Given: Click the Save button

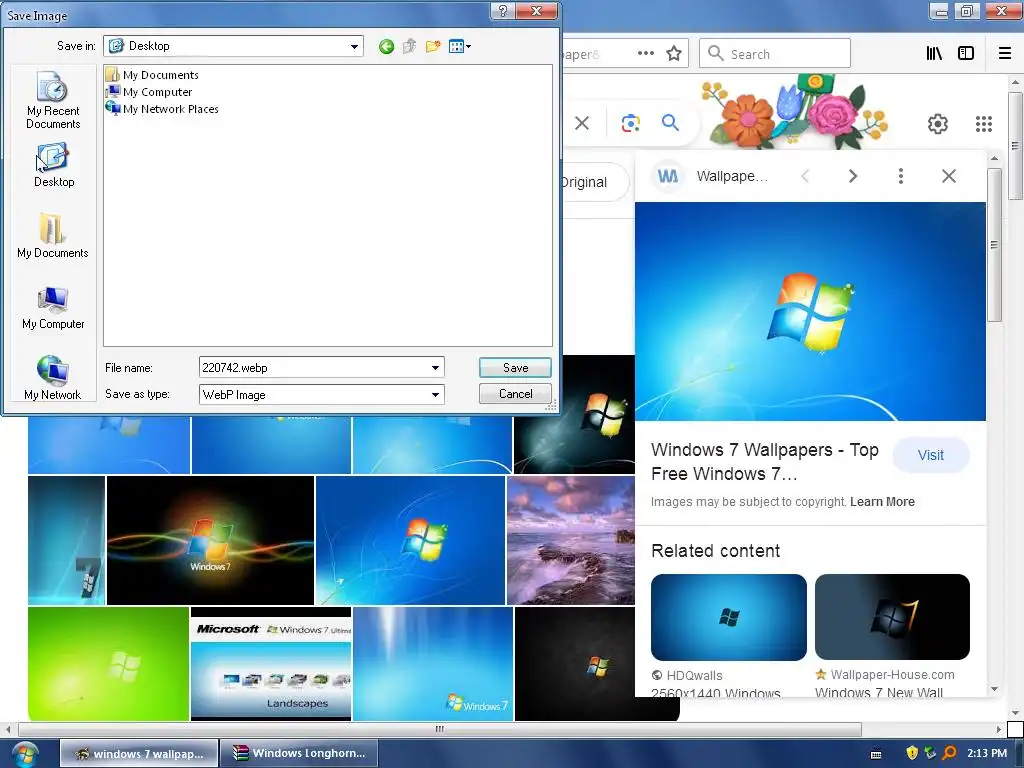Looking at the screenshot, I should coord(515,368).
